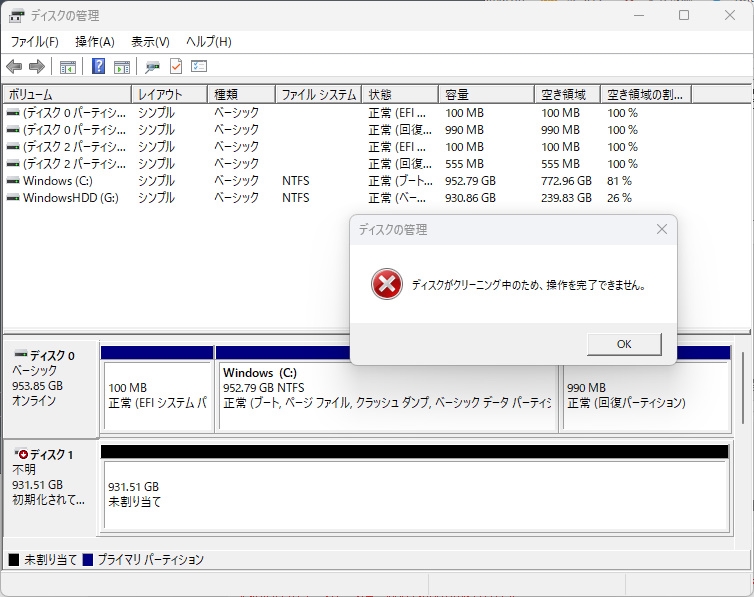The height and width of the screenshot is (597, 754).
Task: Click the disk connection toolbar icon
Action: pyautogui.click(x=152, y=67)
